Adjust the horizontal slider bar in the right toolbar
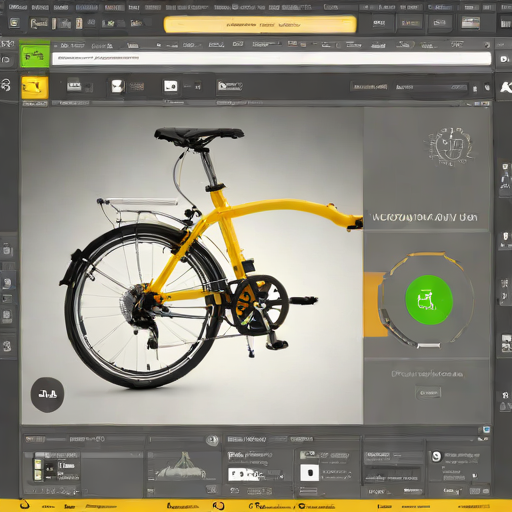The height and width of the screenshot is (512, 512). pyautogui.click(x=432, y=87)
